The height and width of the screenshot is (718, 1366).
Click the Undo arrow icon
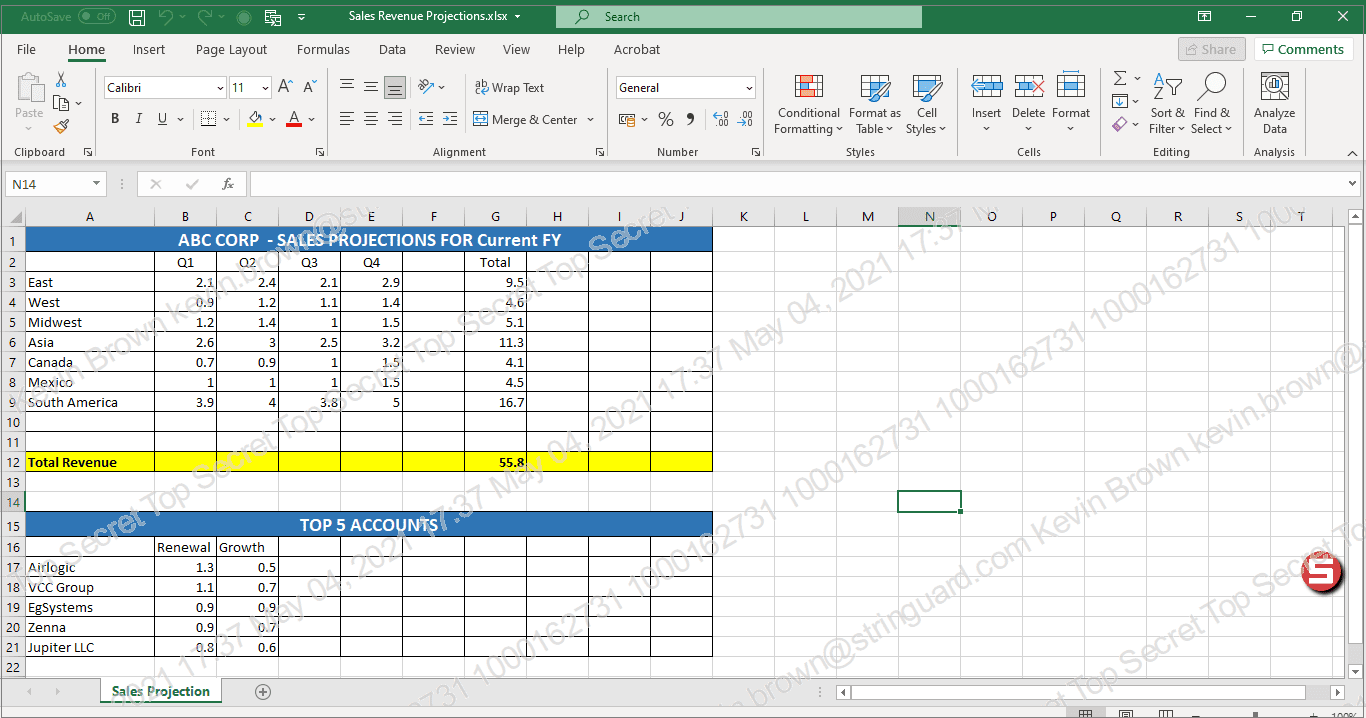point(166,17)
